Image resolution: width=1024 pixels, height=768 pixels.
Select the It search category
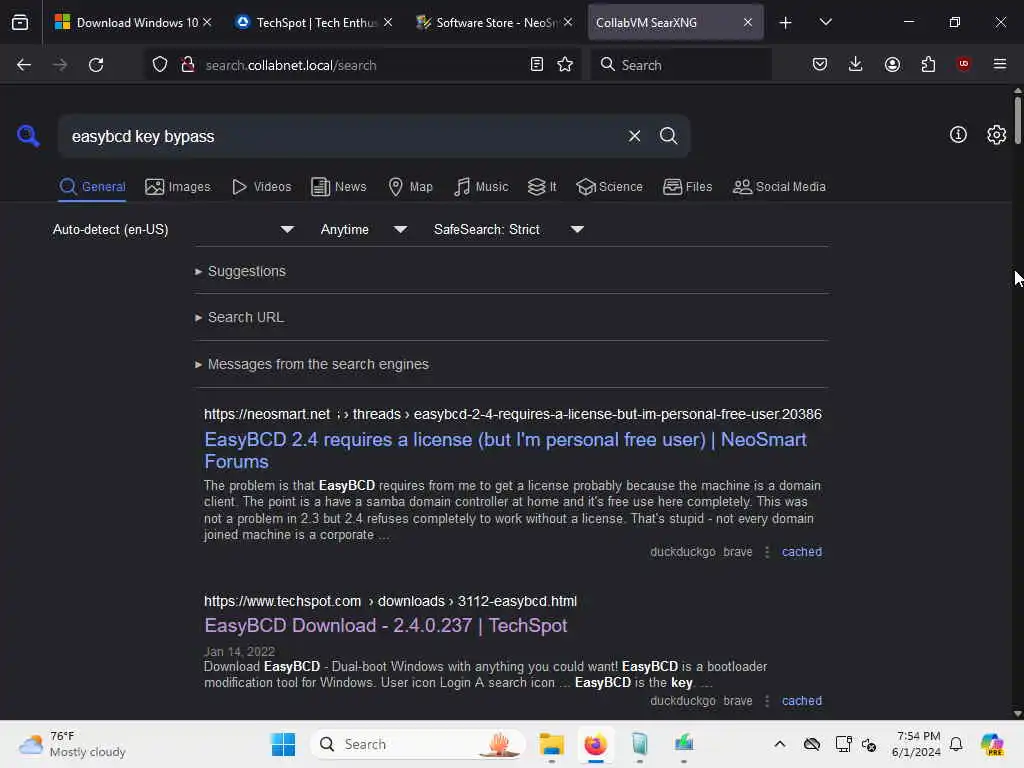point(542,187)
